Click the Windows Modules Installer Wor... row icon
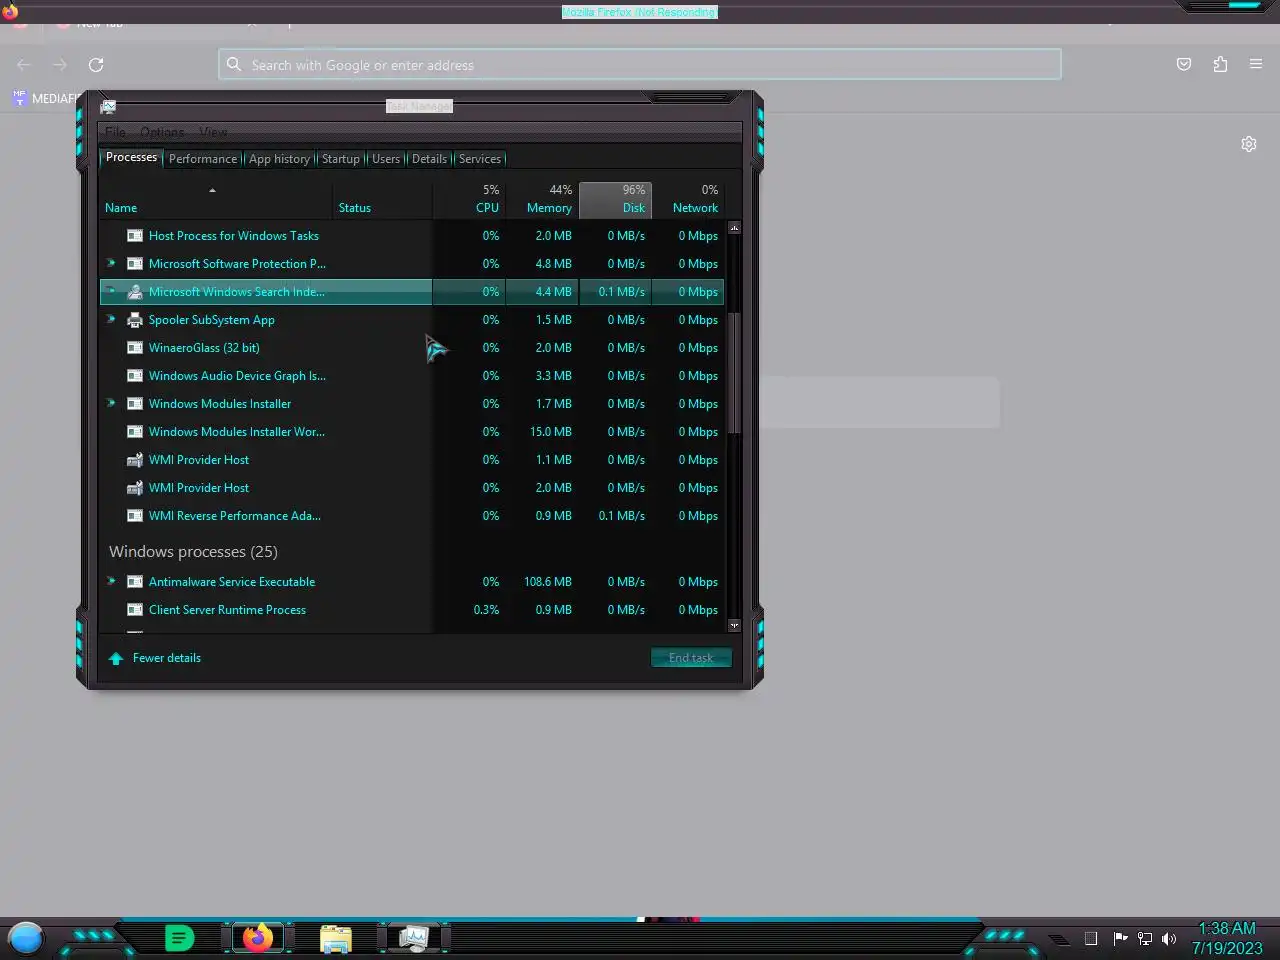1280x960 pixels. click(135, 432)
